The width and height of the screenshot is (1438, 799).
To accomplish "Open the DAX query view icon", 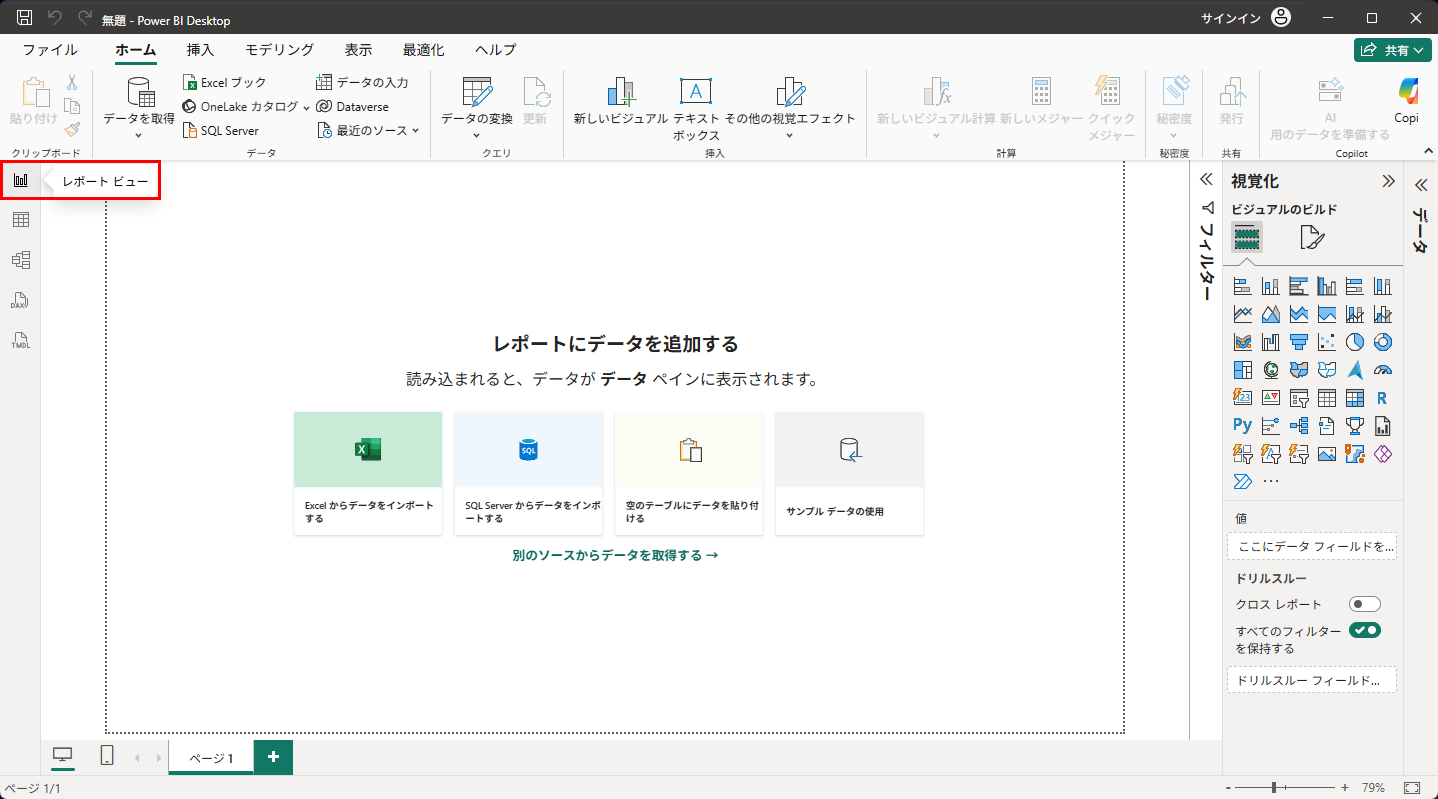I will coord(20,300).
